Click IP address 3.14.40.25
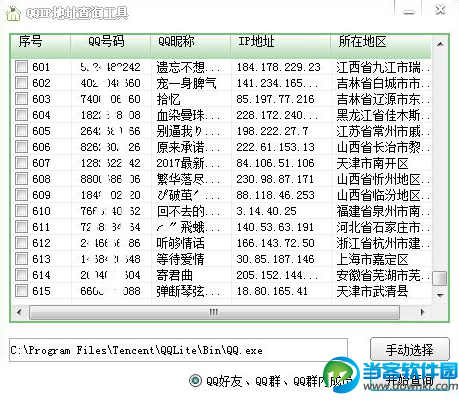Viewport: 459px width, 400px height. 266,211
